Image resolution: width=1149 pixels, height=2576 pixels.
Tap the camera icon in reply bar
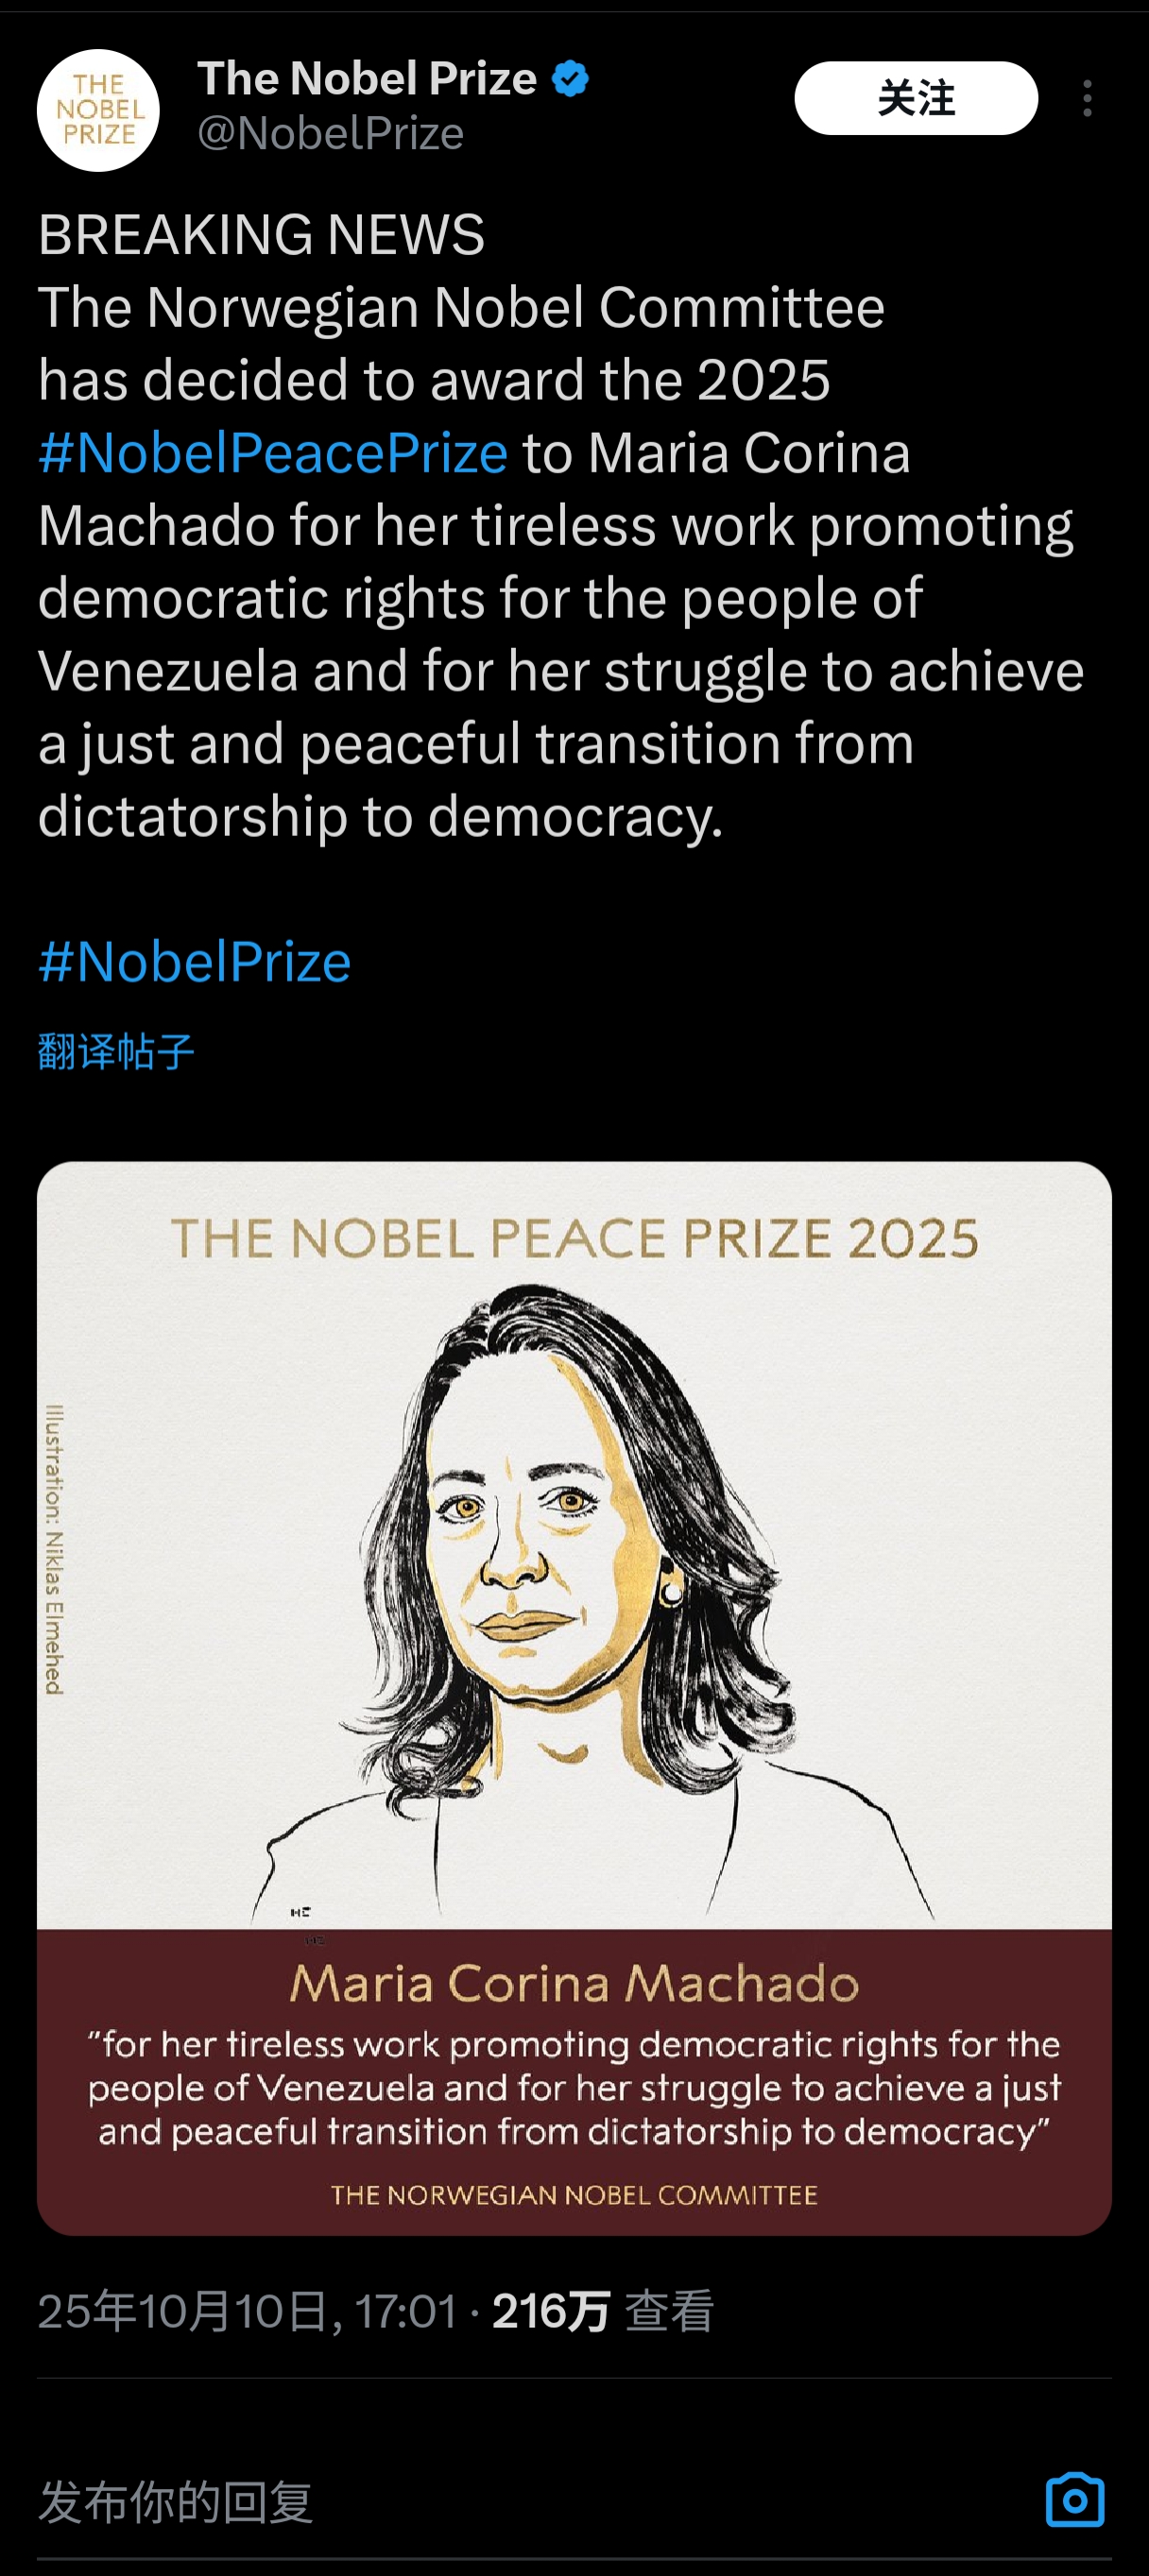point(1075,2500)
